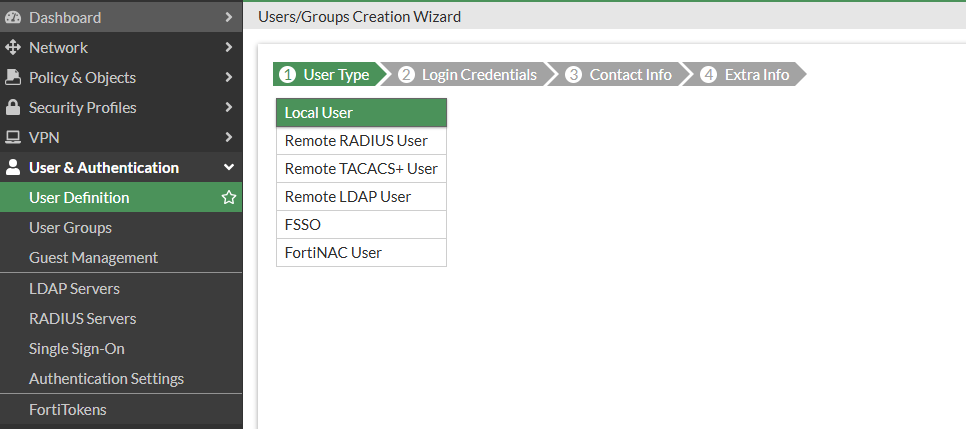
Task: Choose Remote TACACS+ User type
Action: pyautogui.click(x=361, y=168)
